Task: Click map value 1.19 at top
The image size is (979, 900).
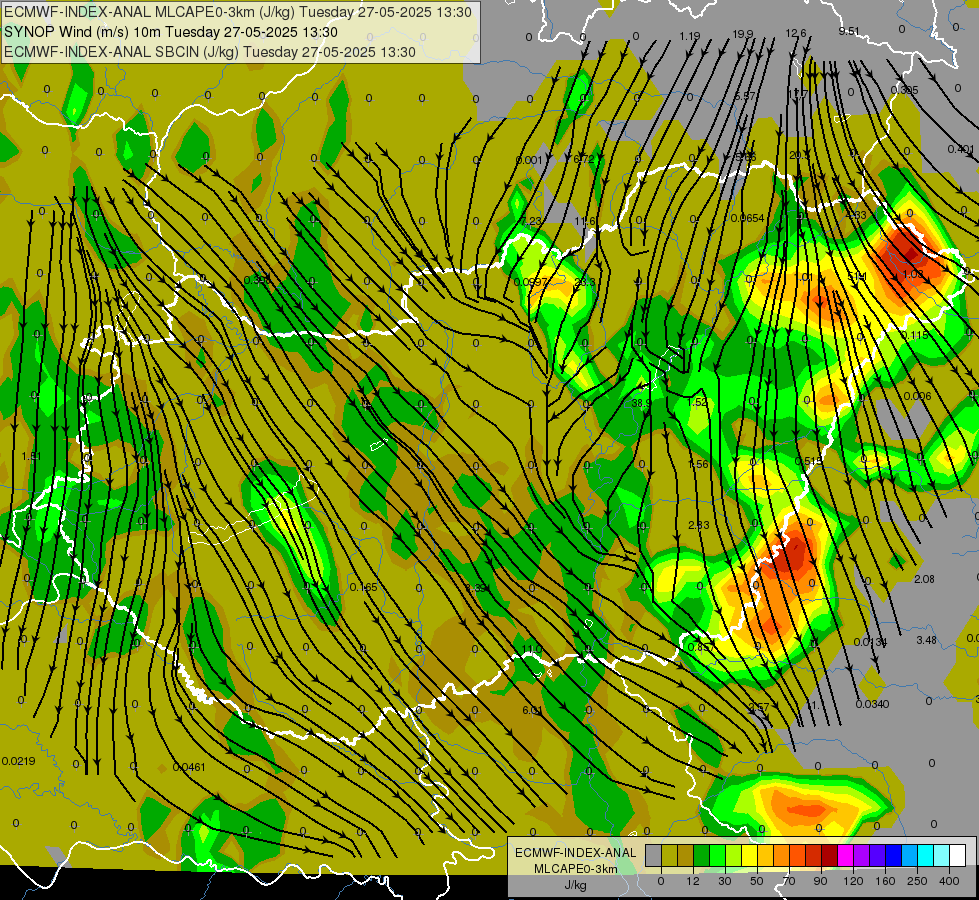Action: click(x=690, y=36)
